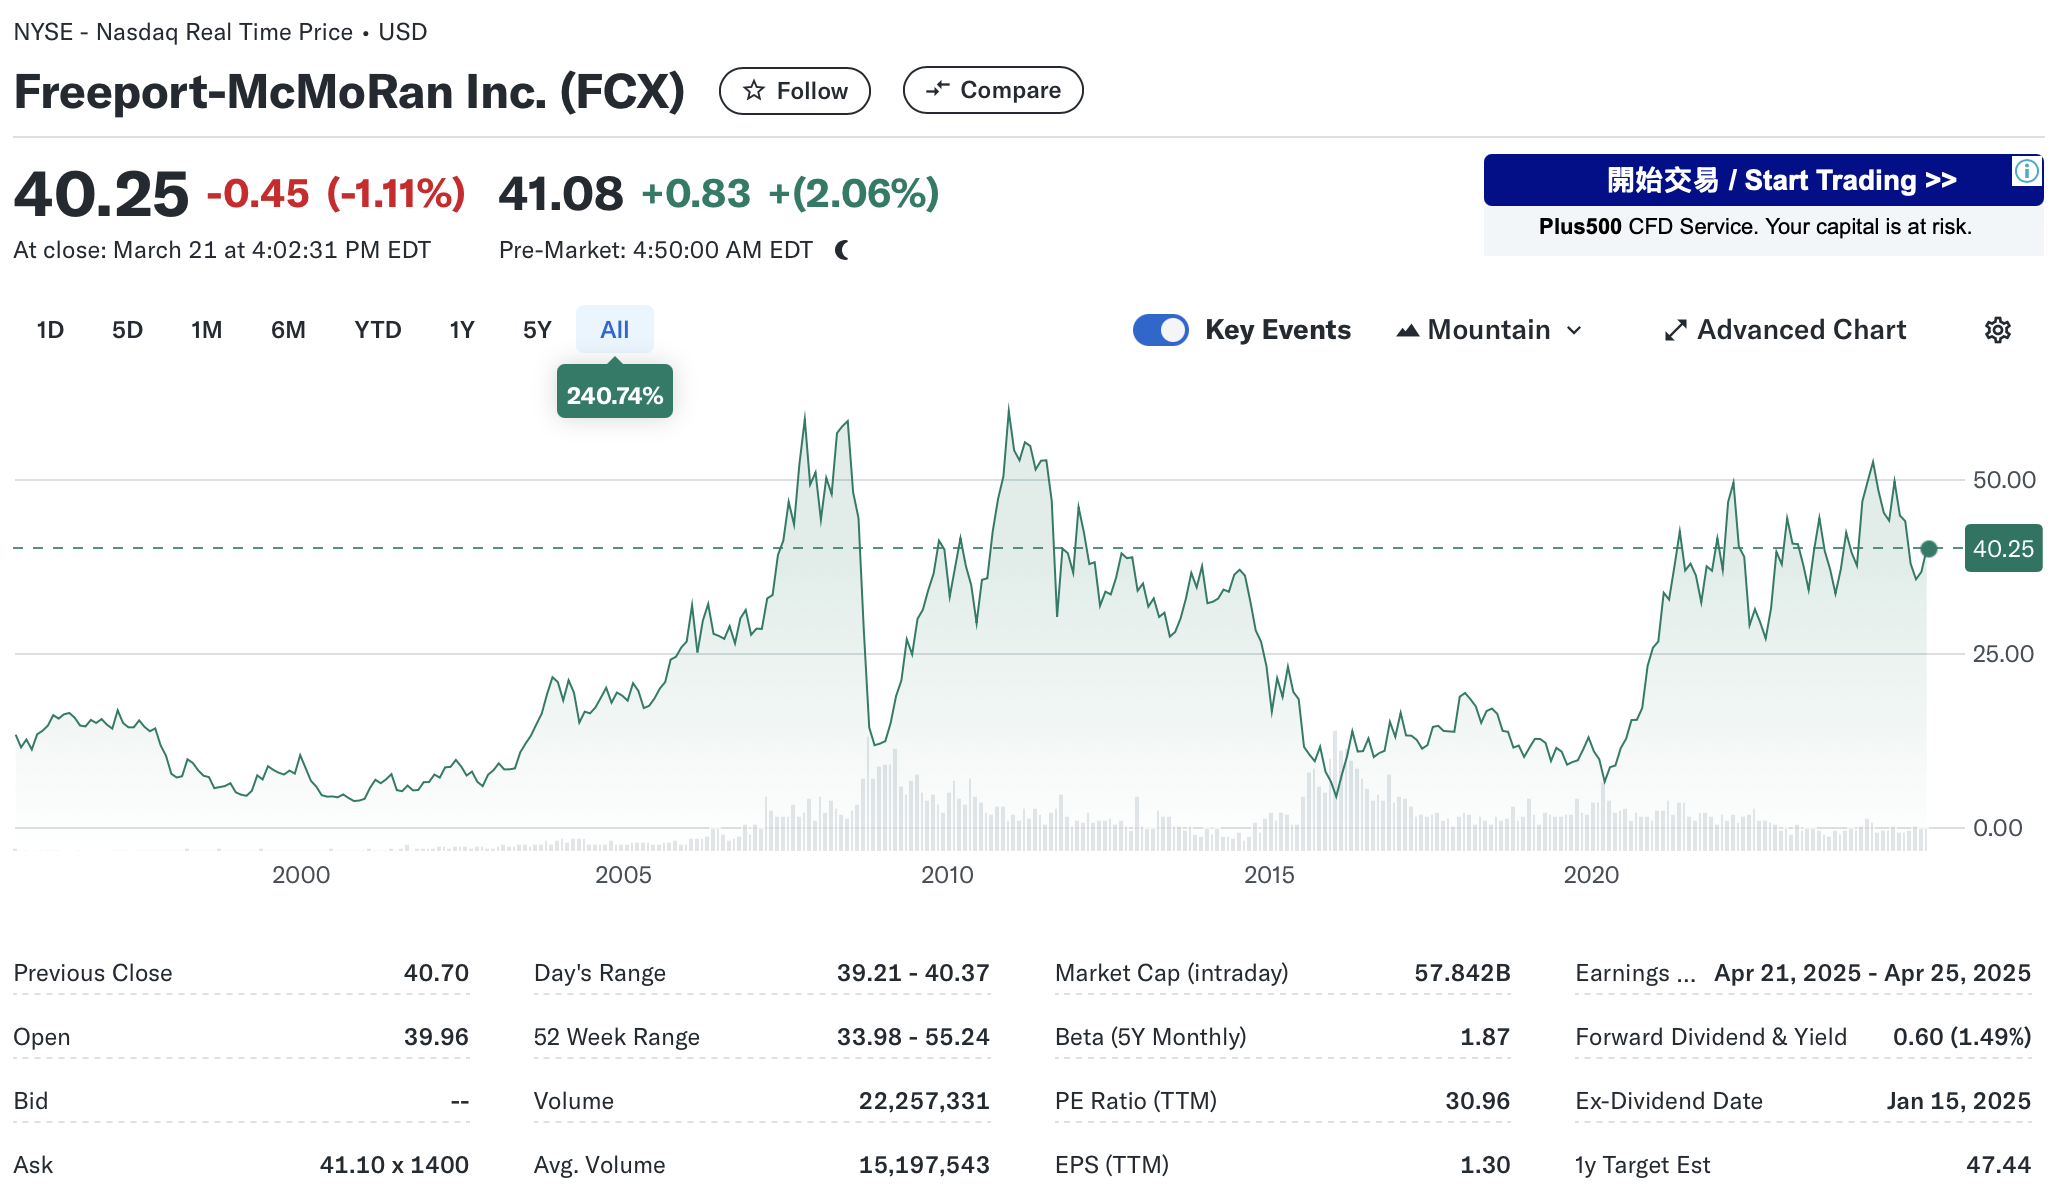The width and height of the screenshot is (2064, 1202).
Task: Click the 240.74% performance badge
Action: coord(614,395)
